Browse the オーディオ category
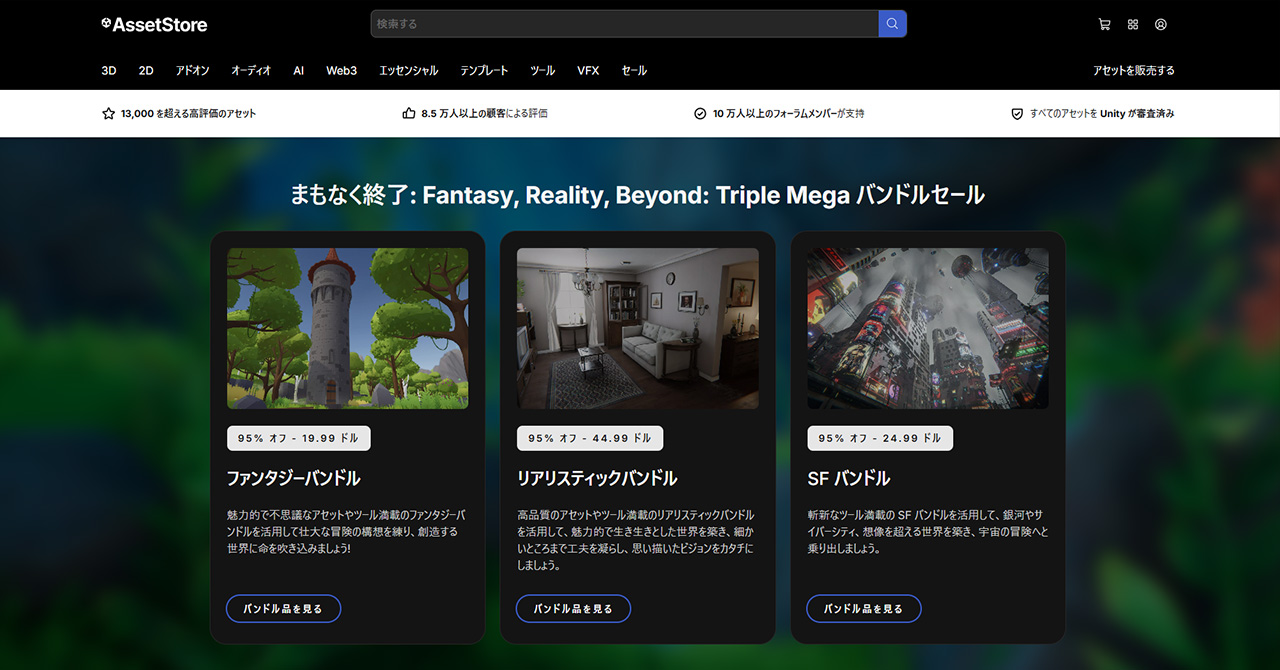This screenshot has height=670, width=1280. [251, 70]
